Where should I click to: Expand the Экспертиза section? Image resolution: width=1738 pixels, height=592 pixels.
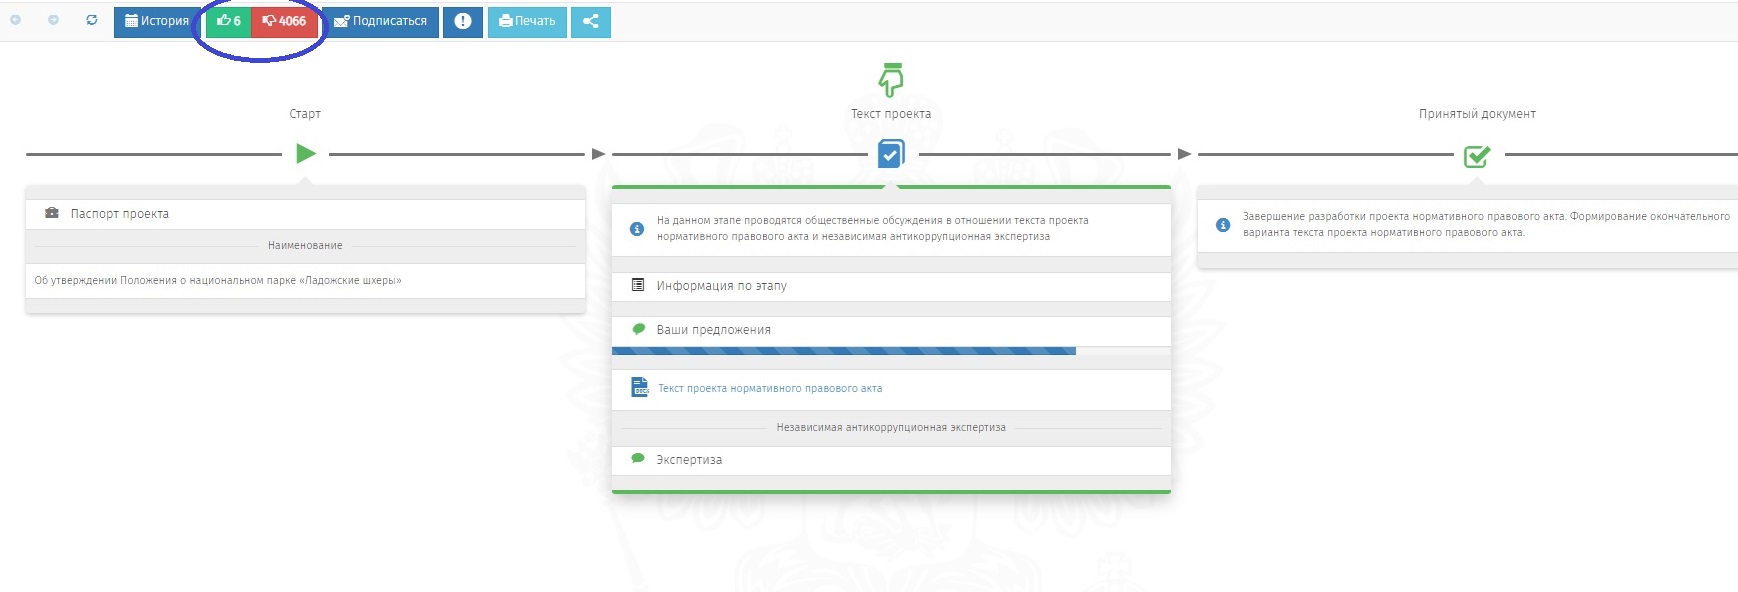click(x=688, y=460)
